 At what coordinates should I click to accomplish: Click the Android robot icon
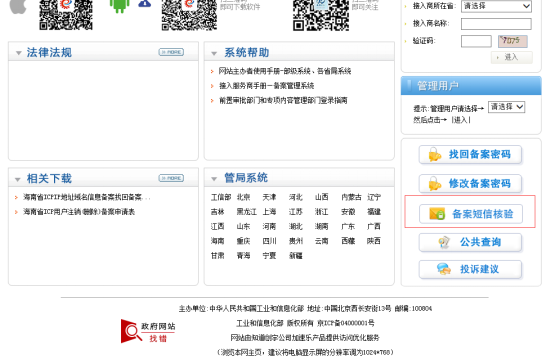point(119,6)
